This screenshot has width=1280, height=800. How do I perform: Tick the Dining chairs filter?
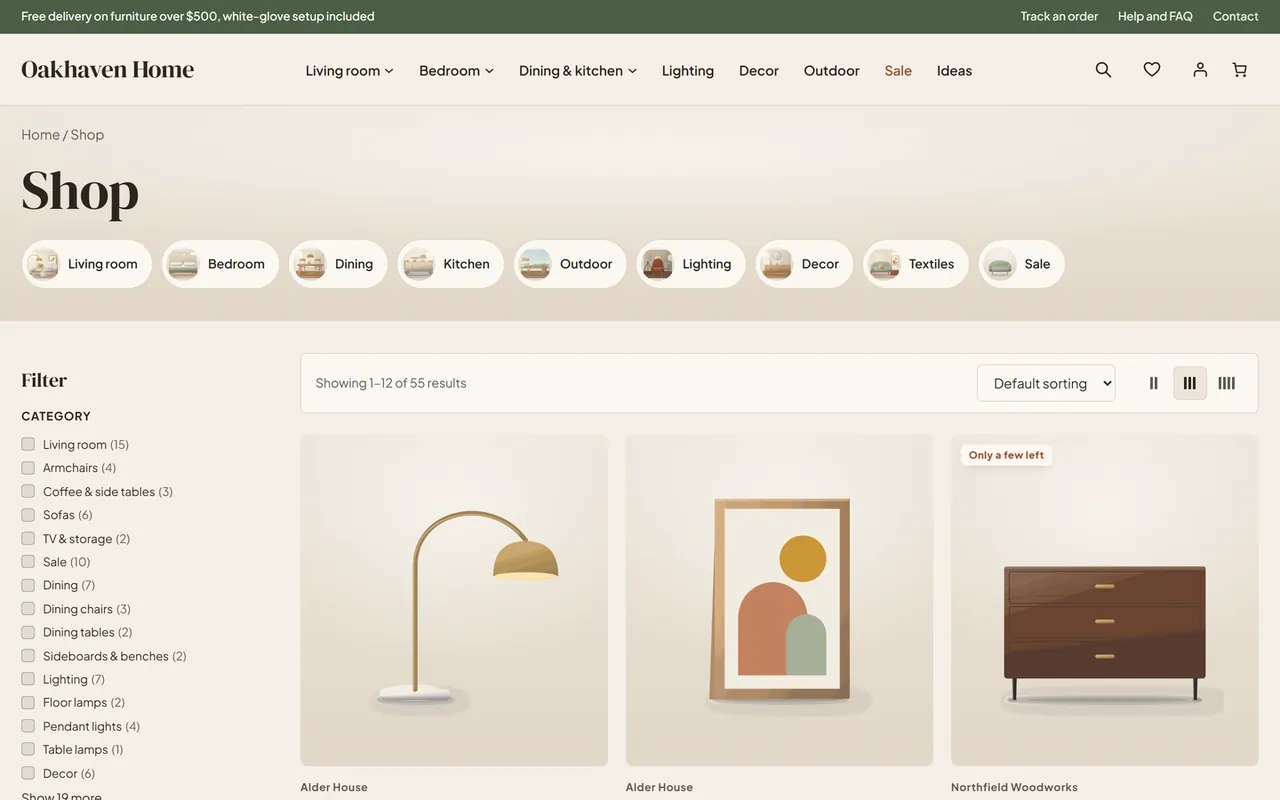click(28, 609)
